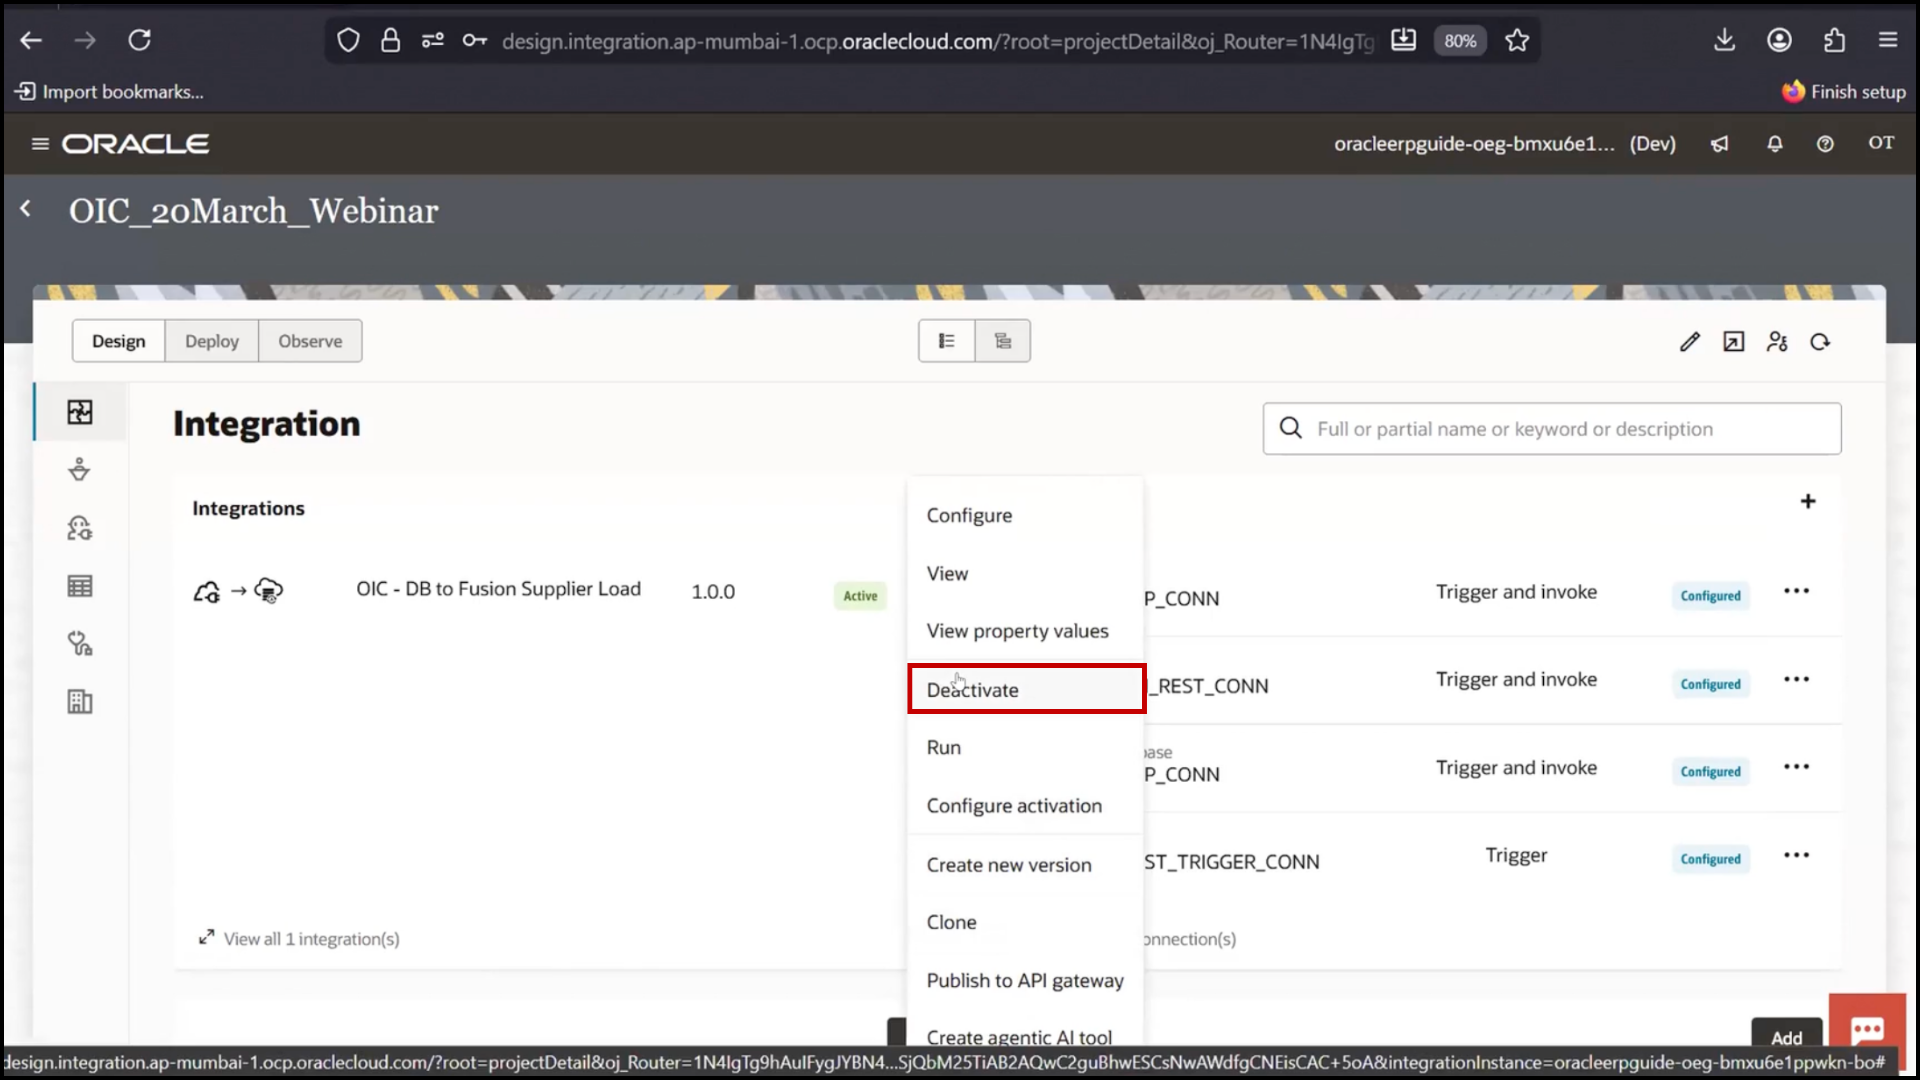
Task: Open browser extensions icon
Action: click(x=1834, y=40)
